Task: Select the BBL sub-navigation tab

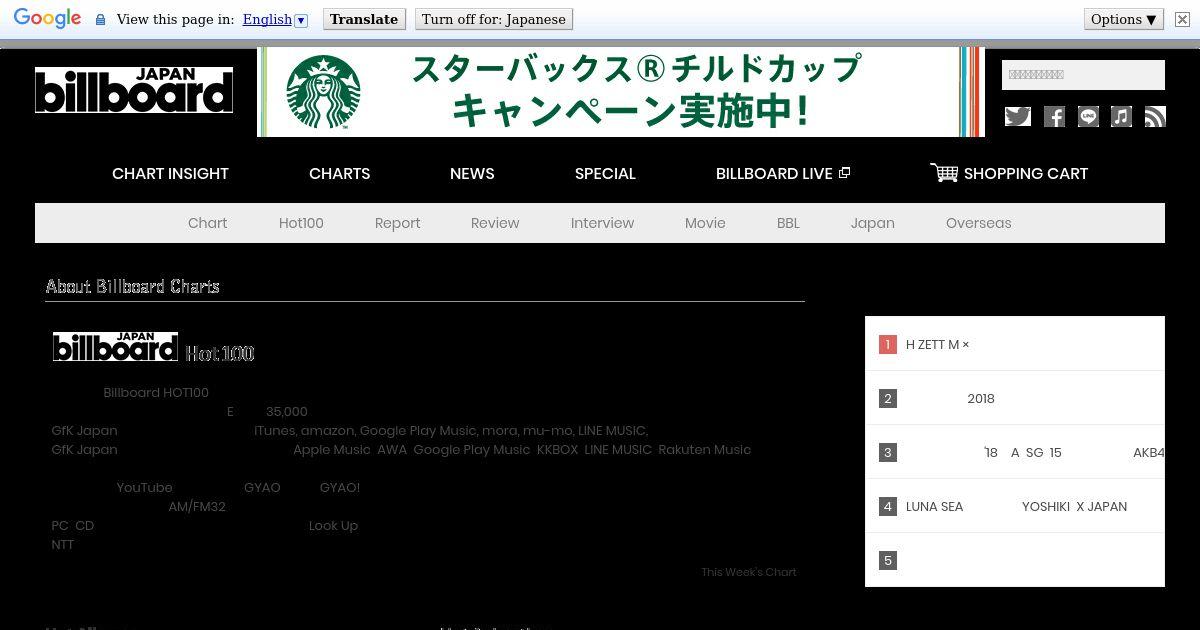Action: (788, 223)
